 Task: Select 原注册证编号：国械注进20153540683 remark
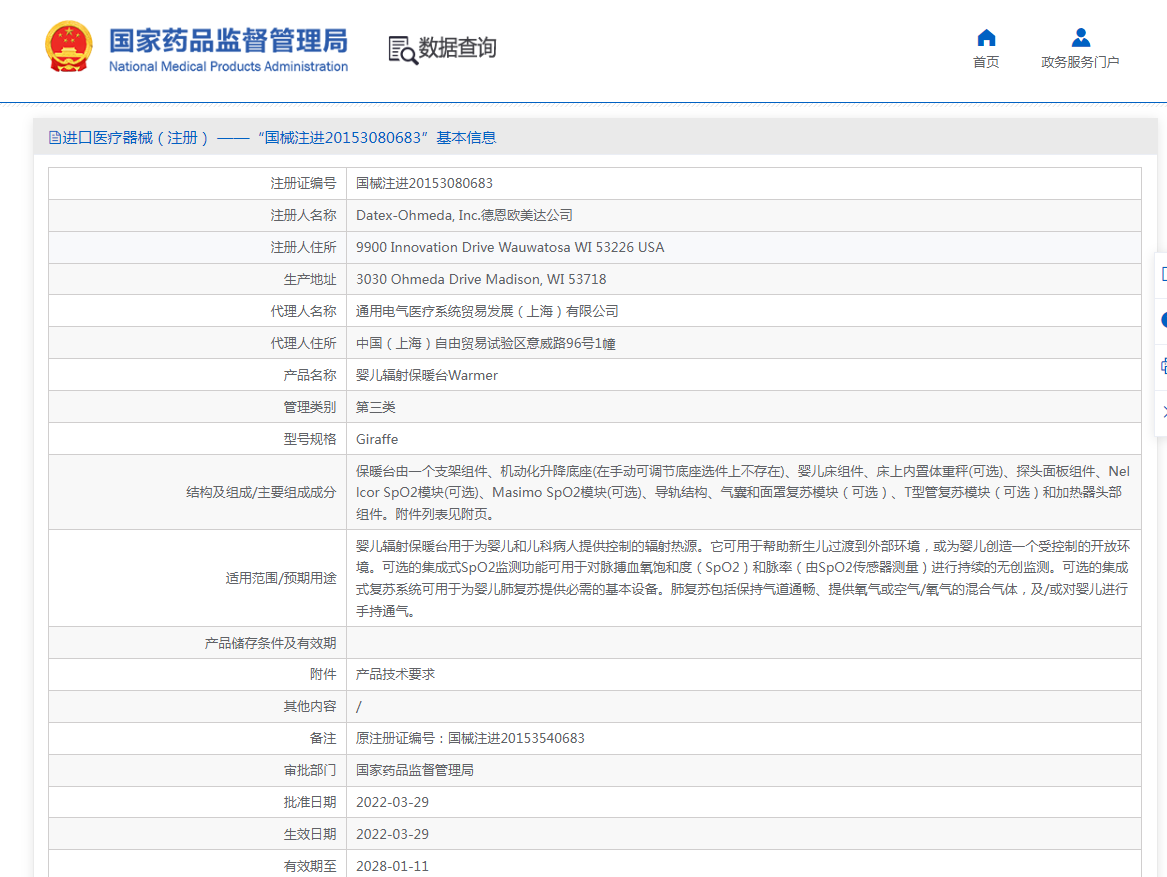tap(470, 739)
